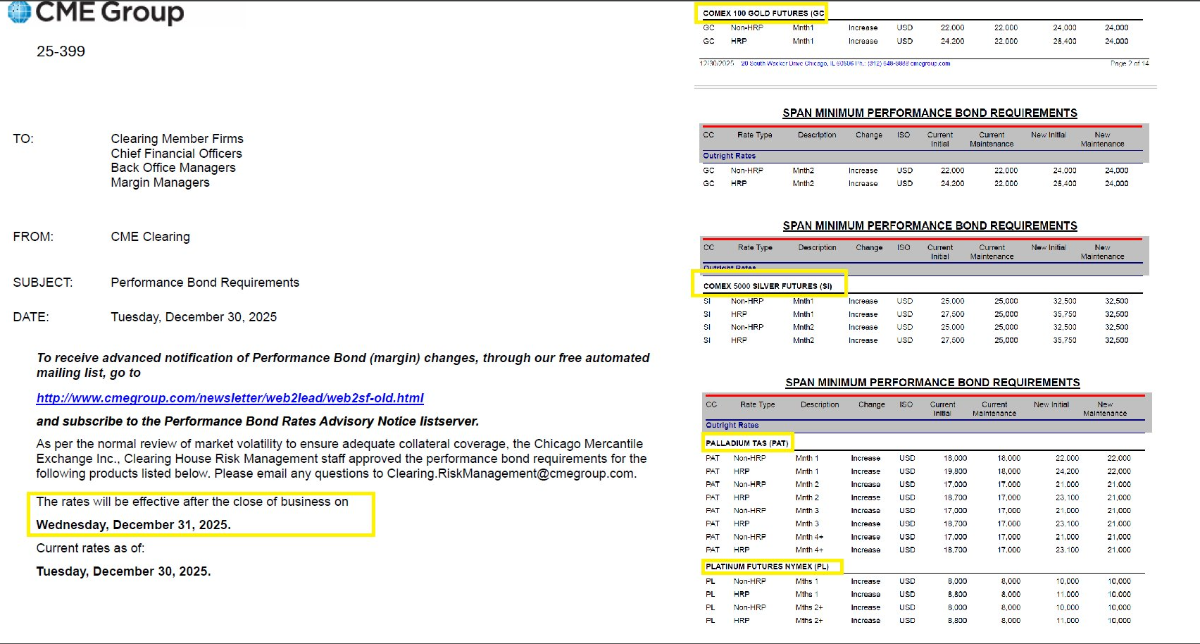The width and height of the screenshot is (1200, 644).
Task: Select the Performance Bond Requirements subject text
Action: [x=205, y=283]
